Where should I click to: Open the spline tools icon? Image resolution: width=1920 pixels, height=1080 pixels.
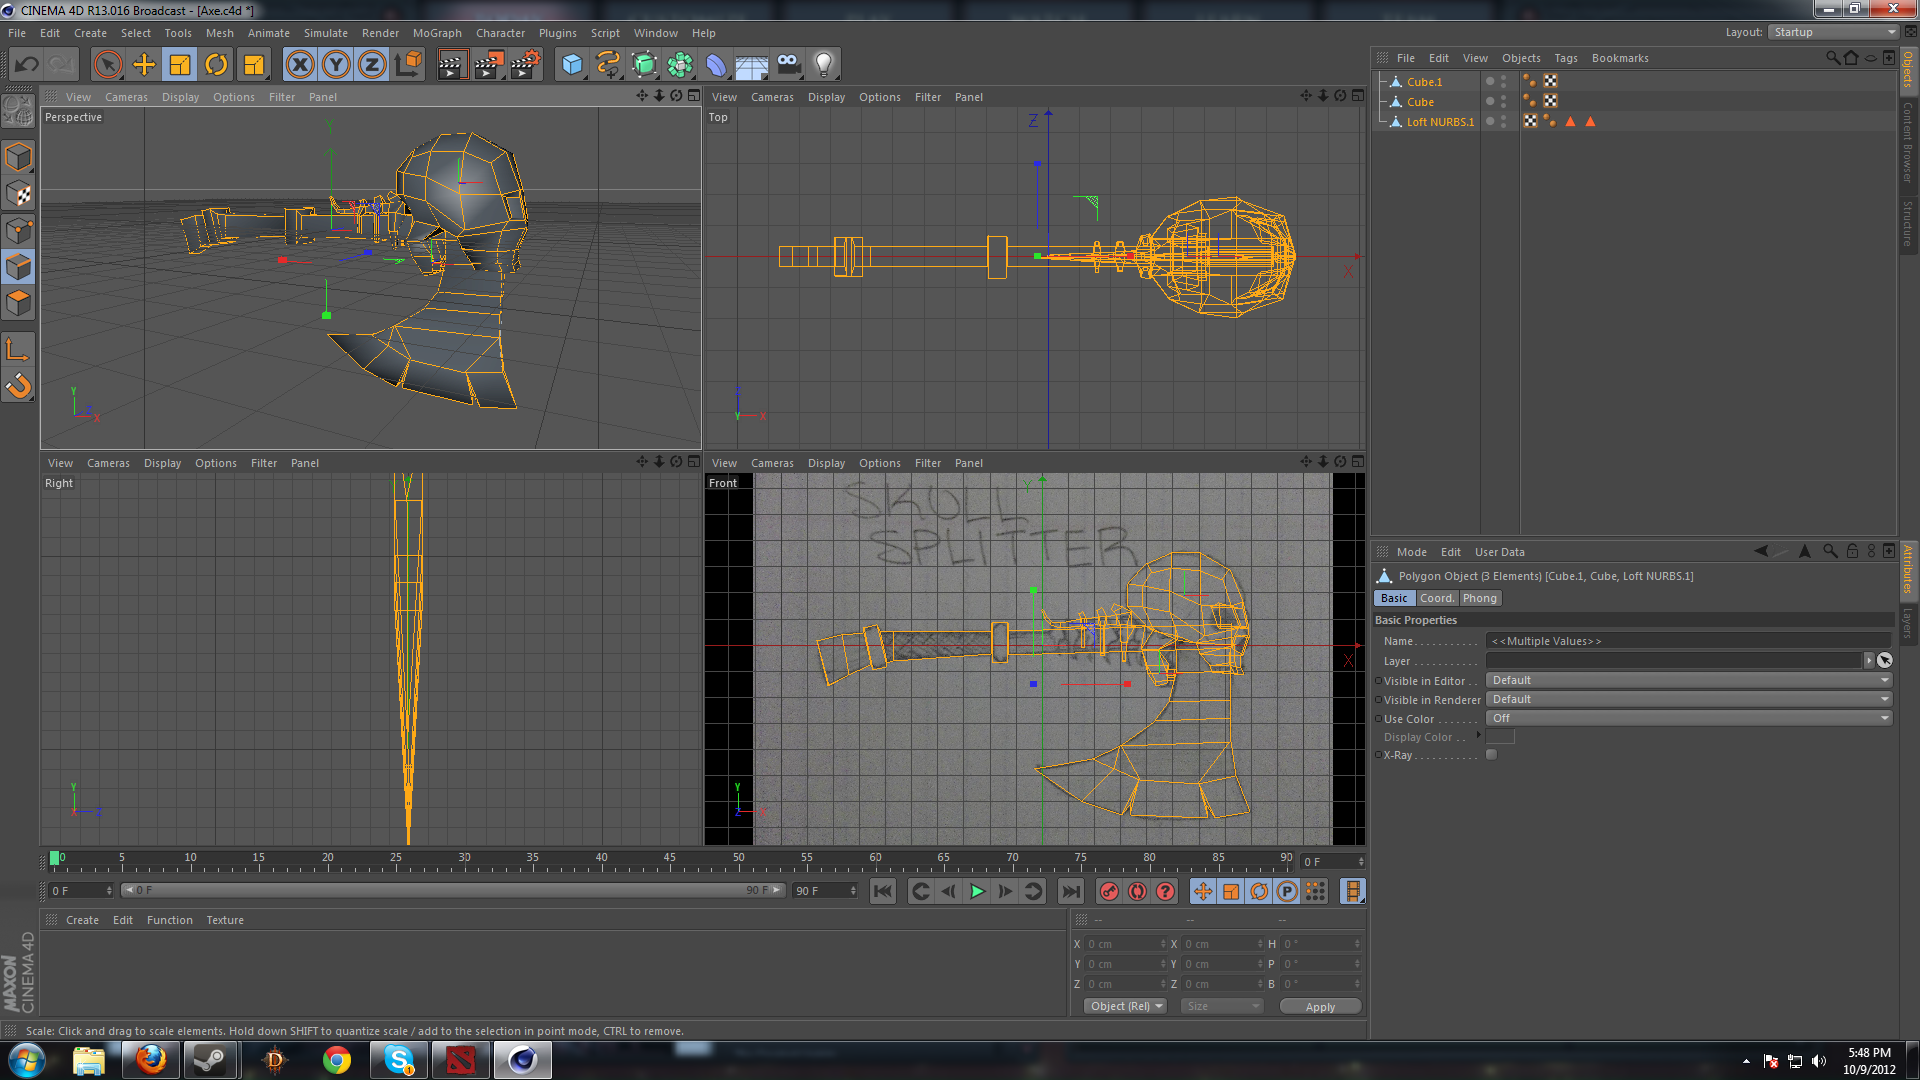click(x=608, y=65)
